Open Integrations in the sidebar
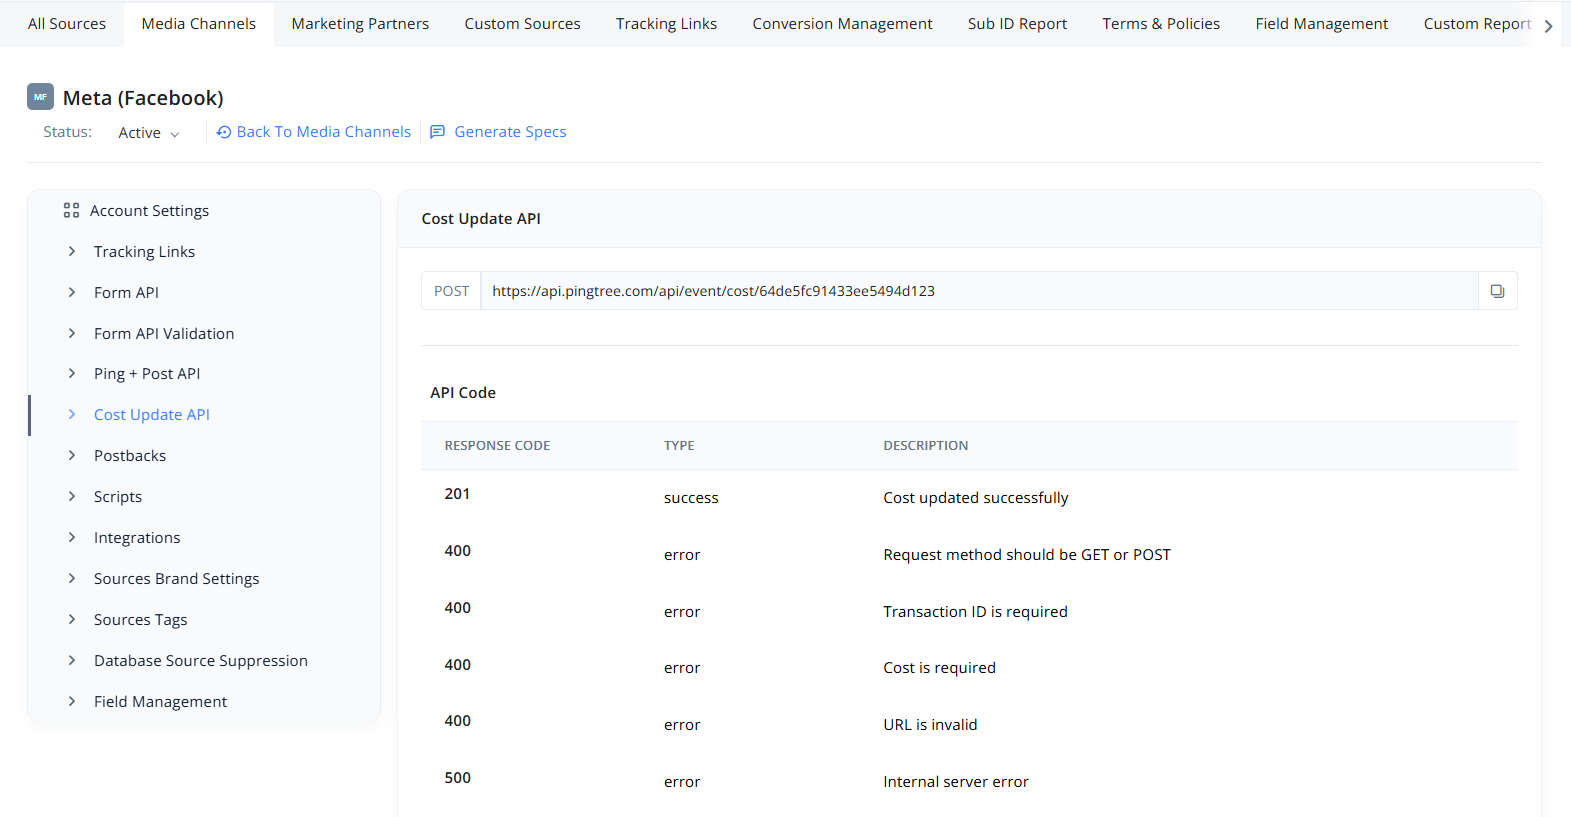Image resolution: width=1571 pixels, height=817 pixels. coord(137,538)
